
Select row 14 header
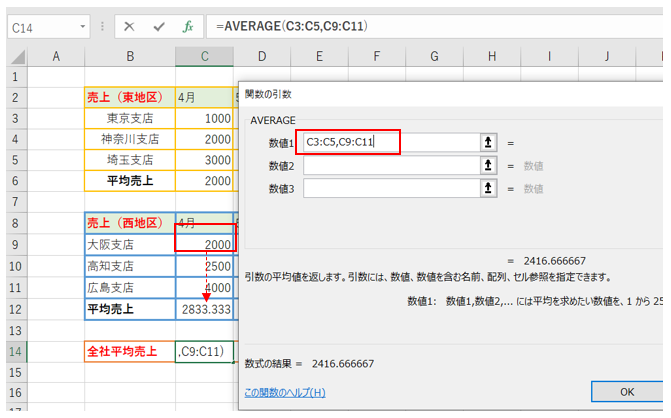(15, 351)
